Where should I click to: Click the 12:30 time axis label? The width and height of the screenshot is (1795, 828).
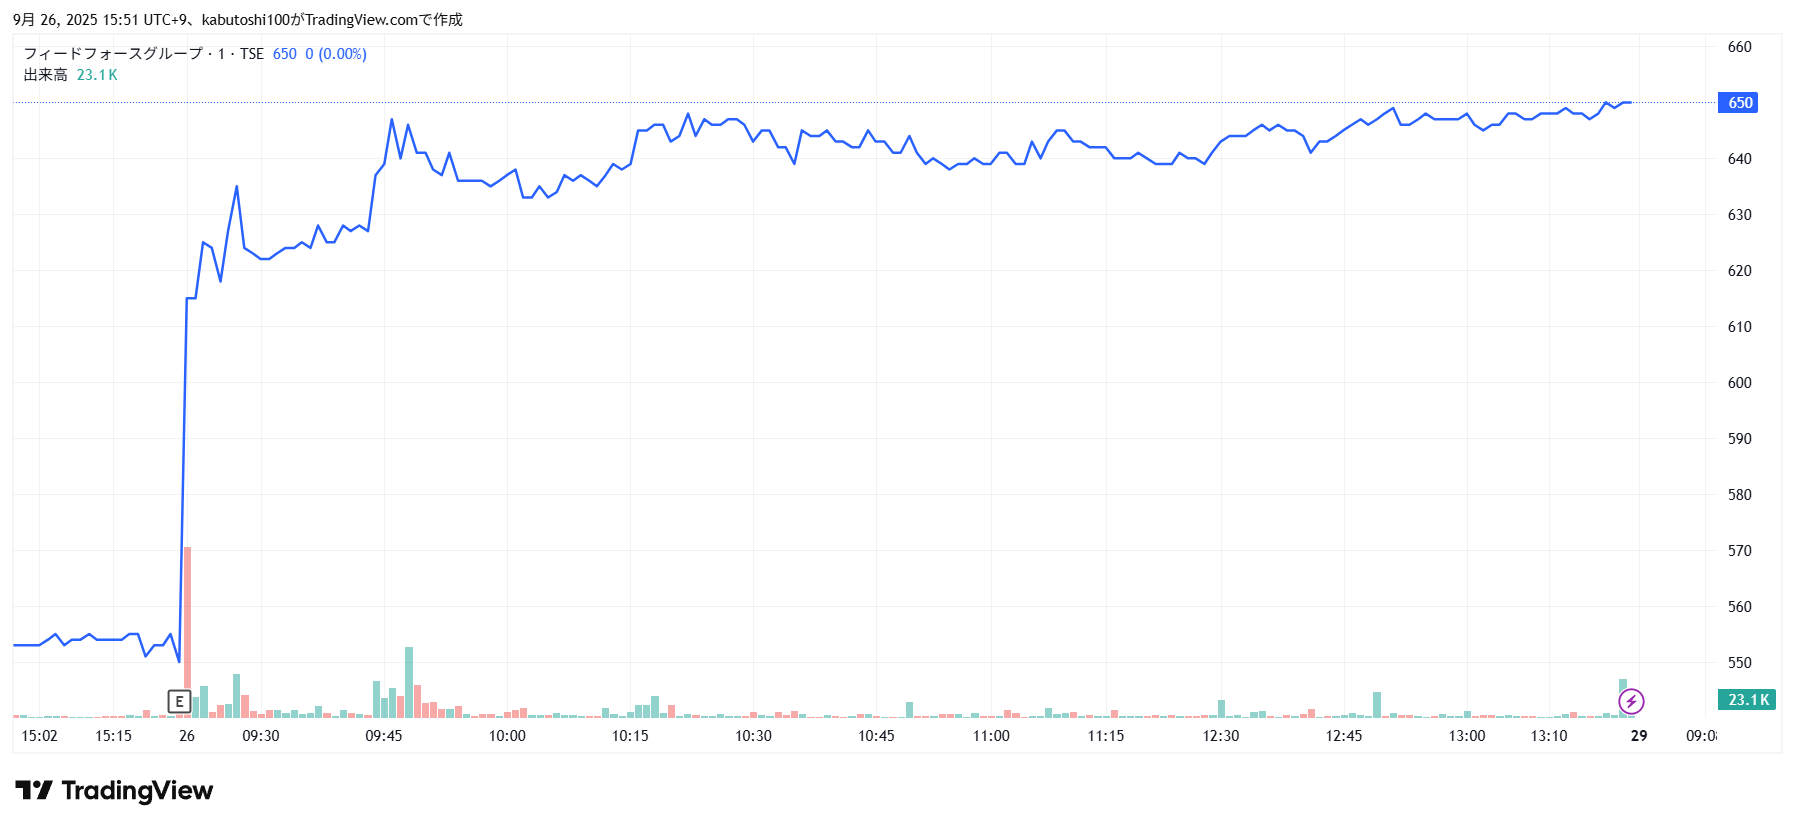click(1221, 736)
